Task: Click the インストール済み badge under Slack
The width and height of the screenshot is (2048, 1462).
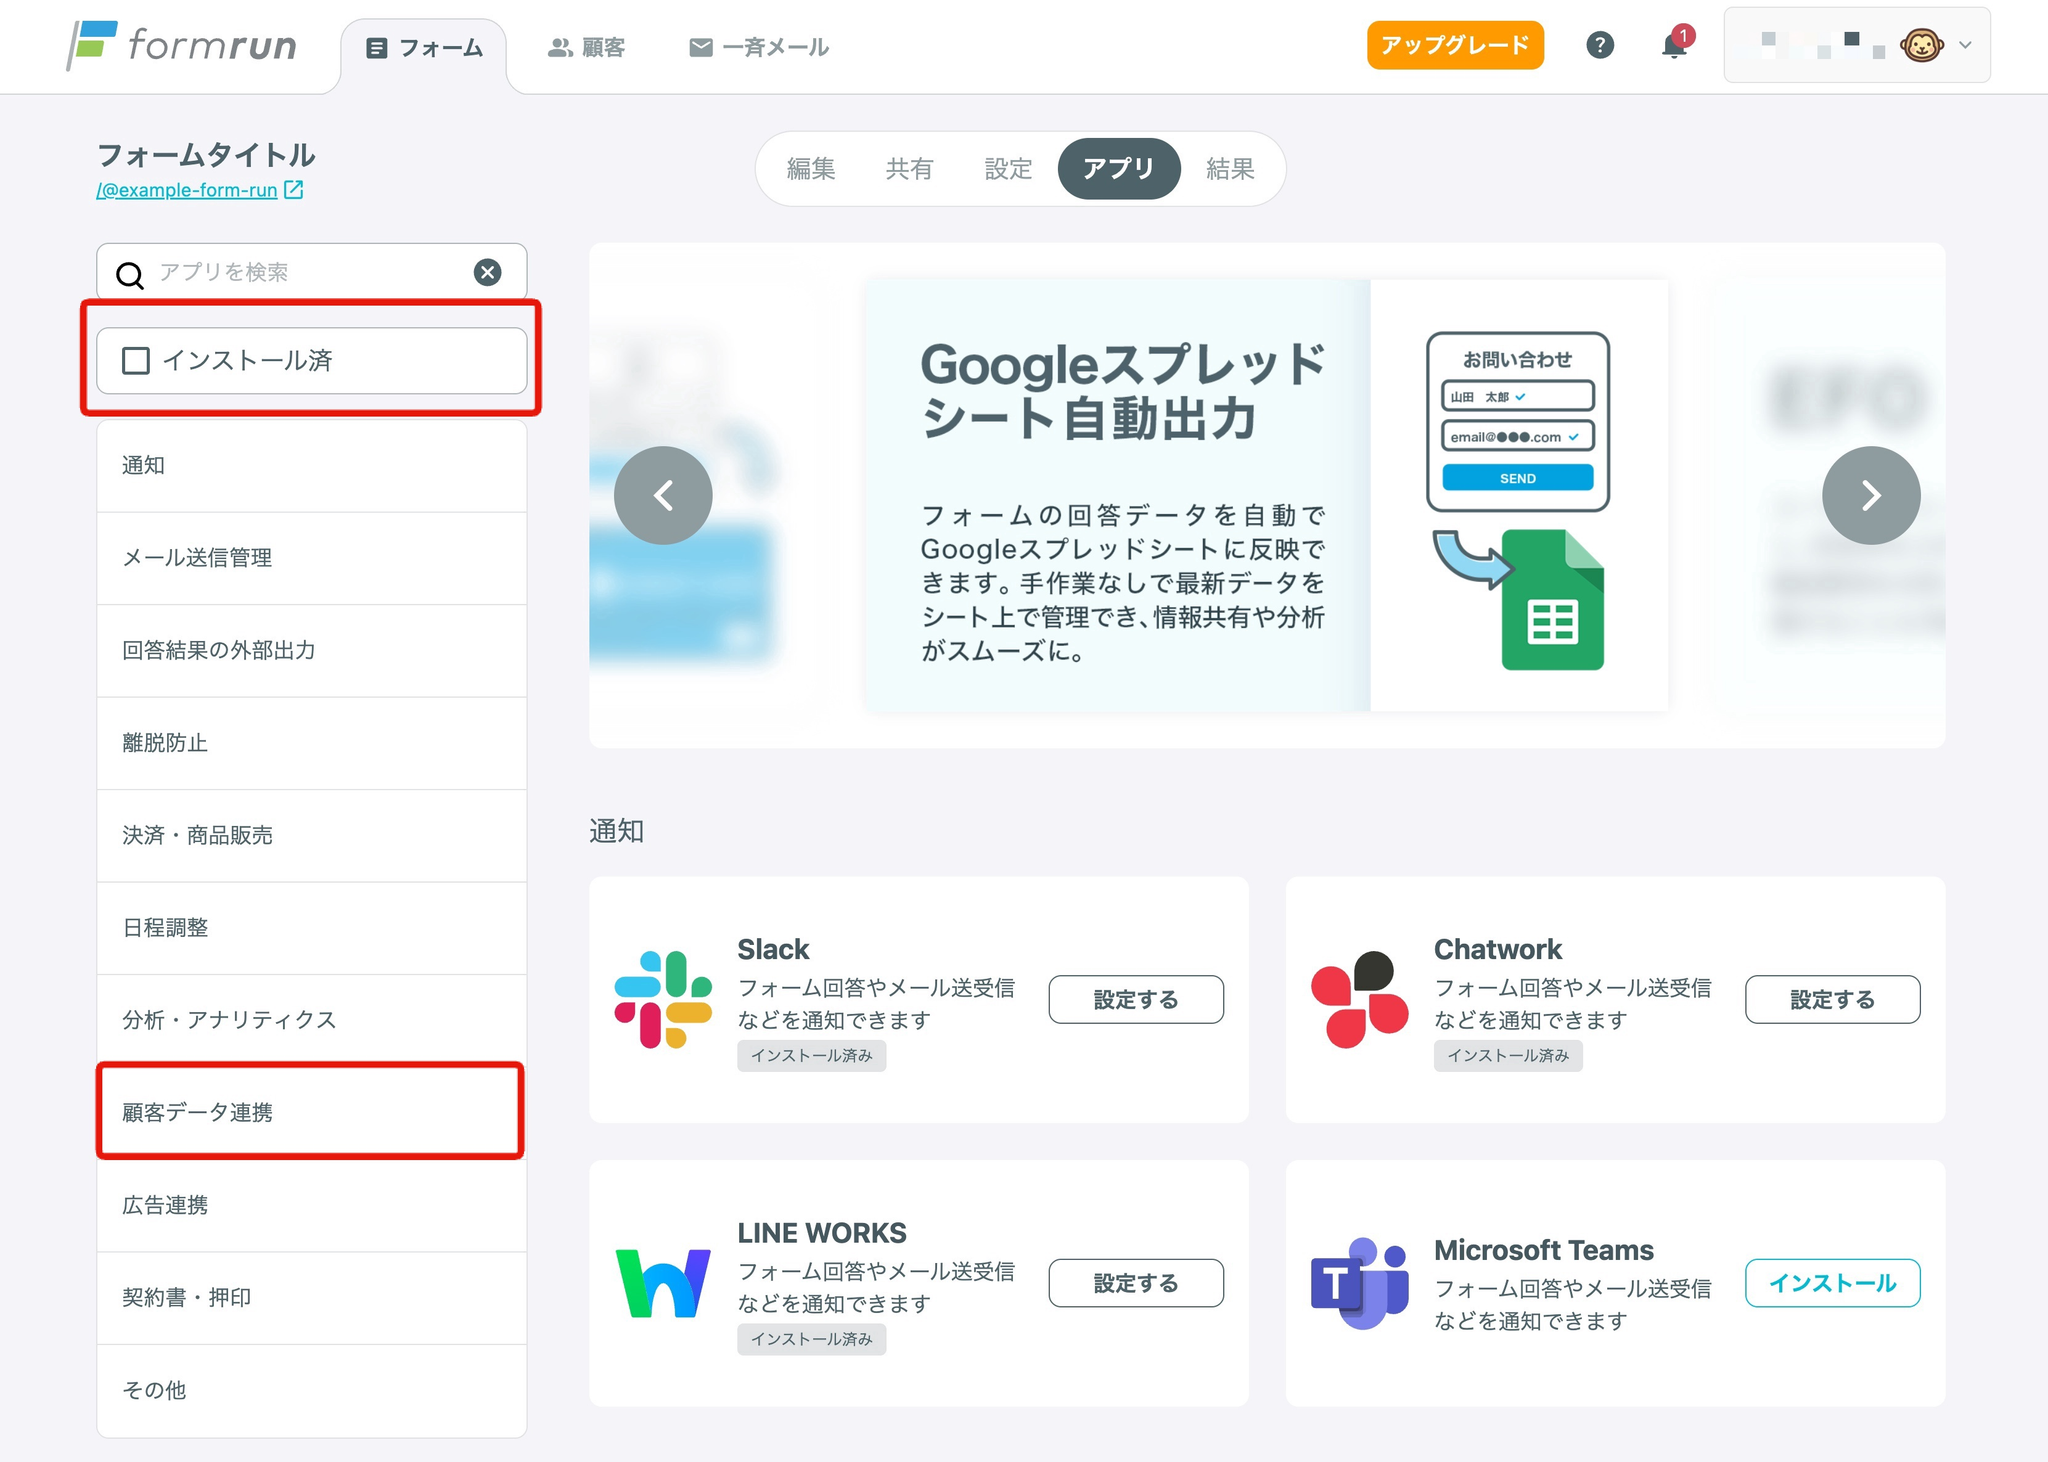Action: [812, 1056]
